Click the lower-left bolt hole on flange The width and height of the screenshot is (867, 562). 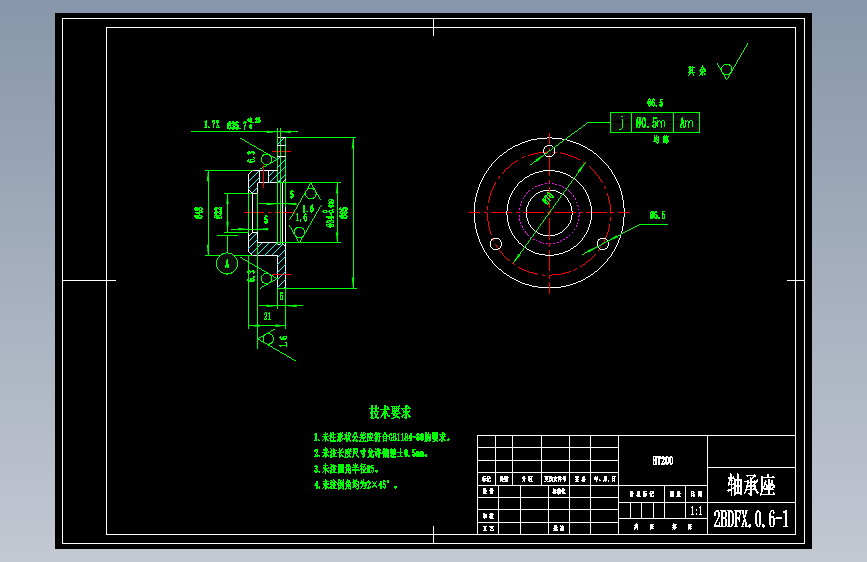pyautogui.click(x=496, y=243)
